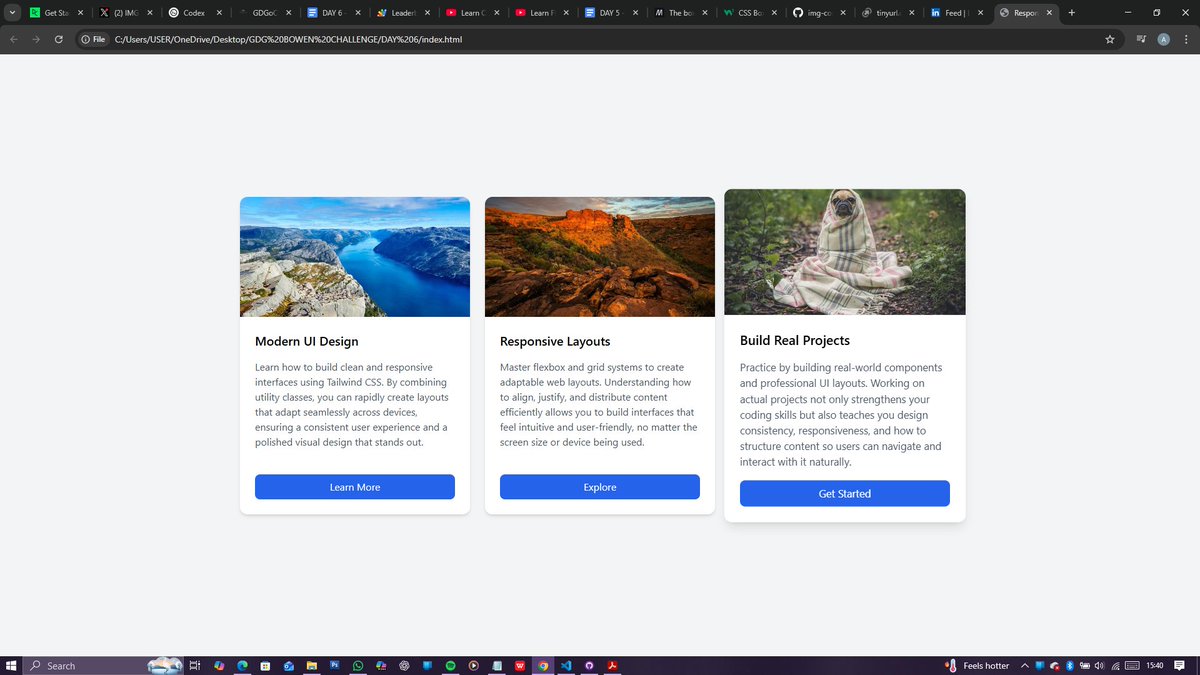Open Spotify from the taskbar
This screenshot has width=1200, height=675.
click(451, 665)
